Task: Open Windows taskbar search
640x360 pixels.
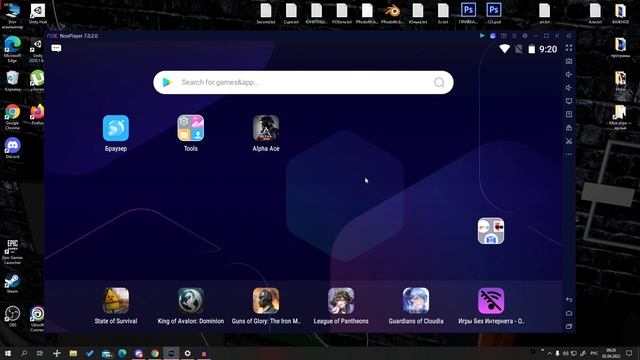Action: (x=24, y=353)
